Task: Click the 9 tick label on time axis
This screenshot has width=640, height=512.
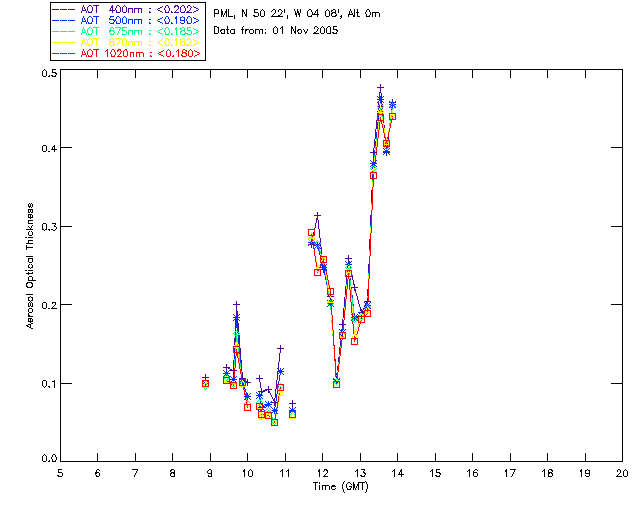Action: (210, 473)
